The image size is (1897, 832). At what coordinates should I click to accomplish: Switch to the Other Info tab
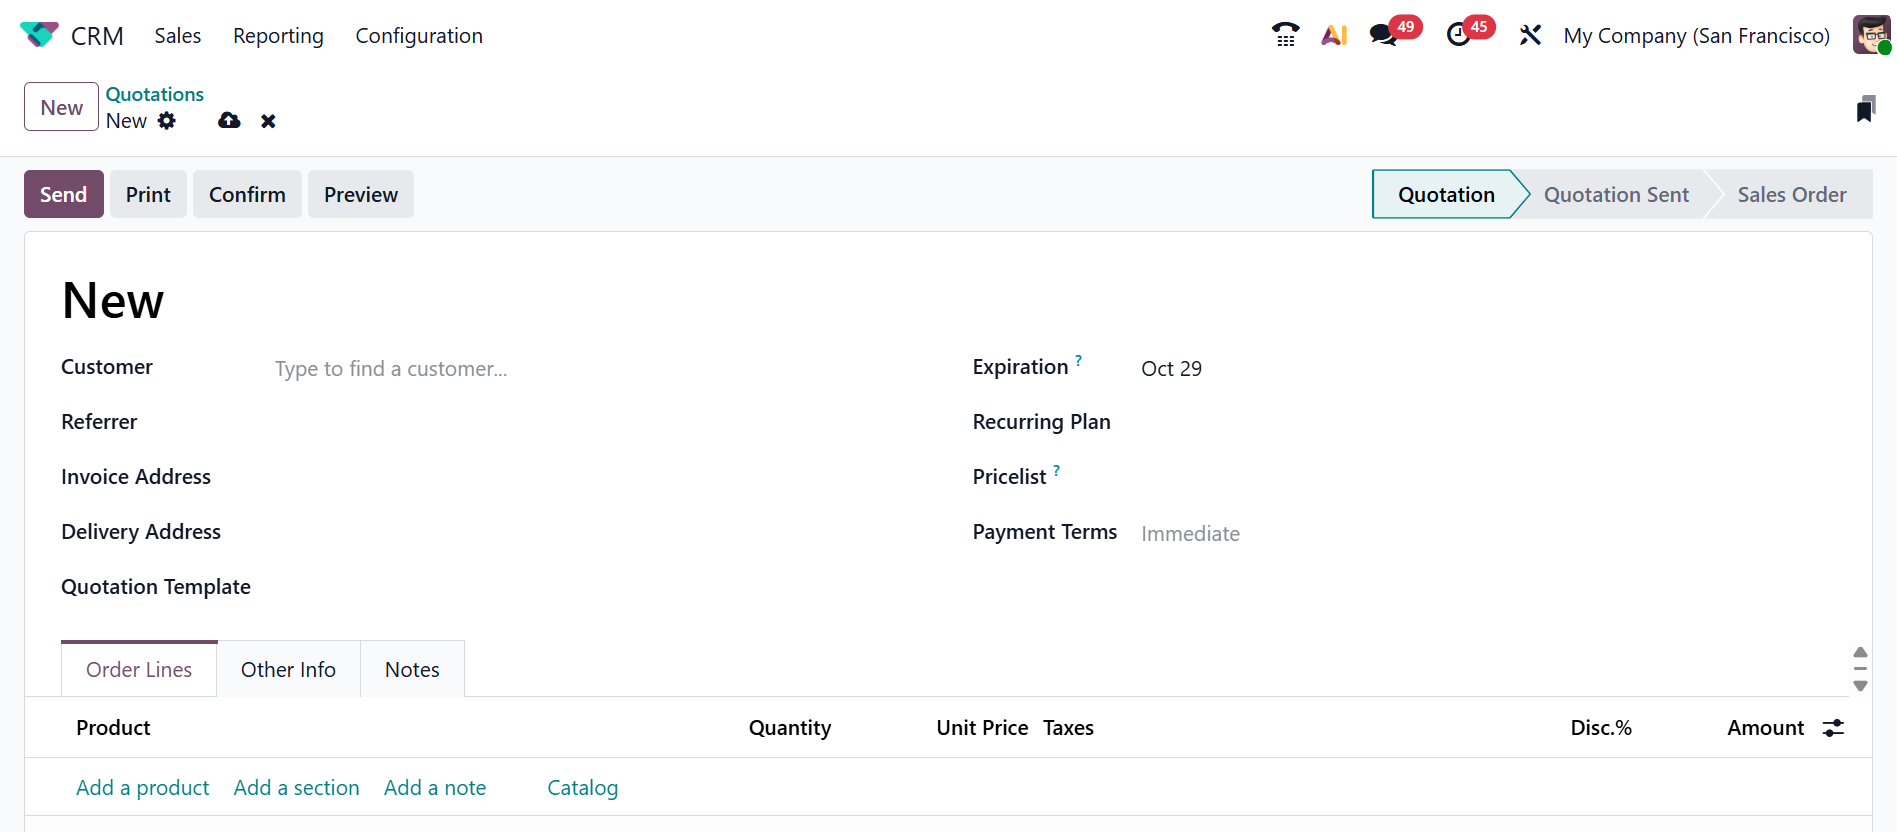coord(288,670)
